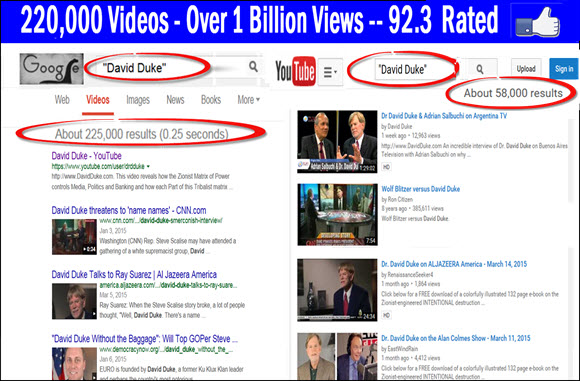The height and width of the screenshot is (381, 580).
Task: Click the Google search magnifier icon
Action: (253, 67)
